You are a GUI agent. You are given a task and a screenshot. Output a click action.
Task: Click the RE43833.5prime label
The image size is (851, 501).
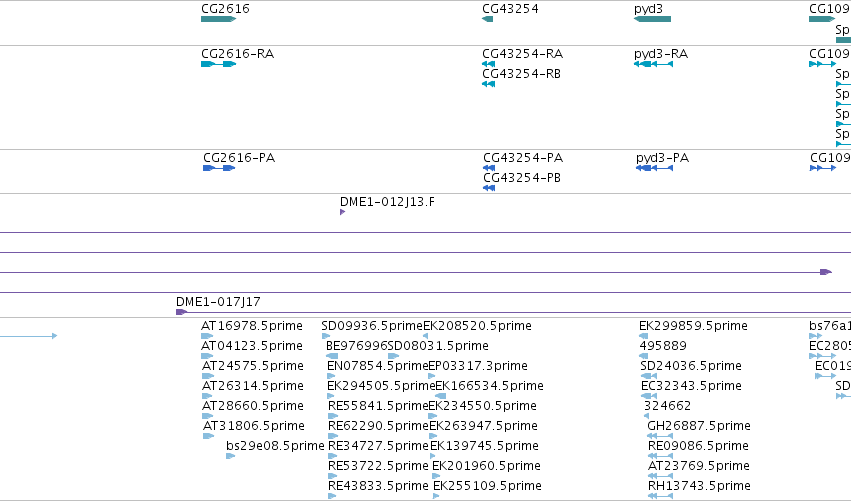pos(378,486)
